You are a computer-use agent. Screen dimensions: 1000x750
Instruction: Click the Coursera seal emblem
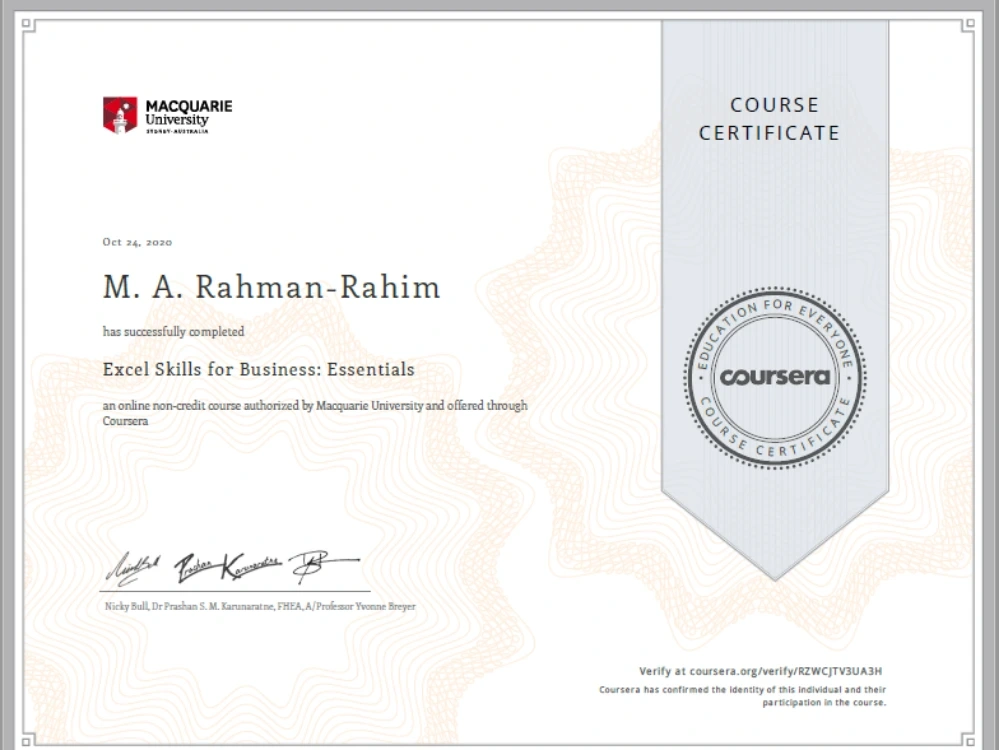[x=775, y=378]
